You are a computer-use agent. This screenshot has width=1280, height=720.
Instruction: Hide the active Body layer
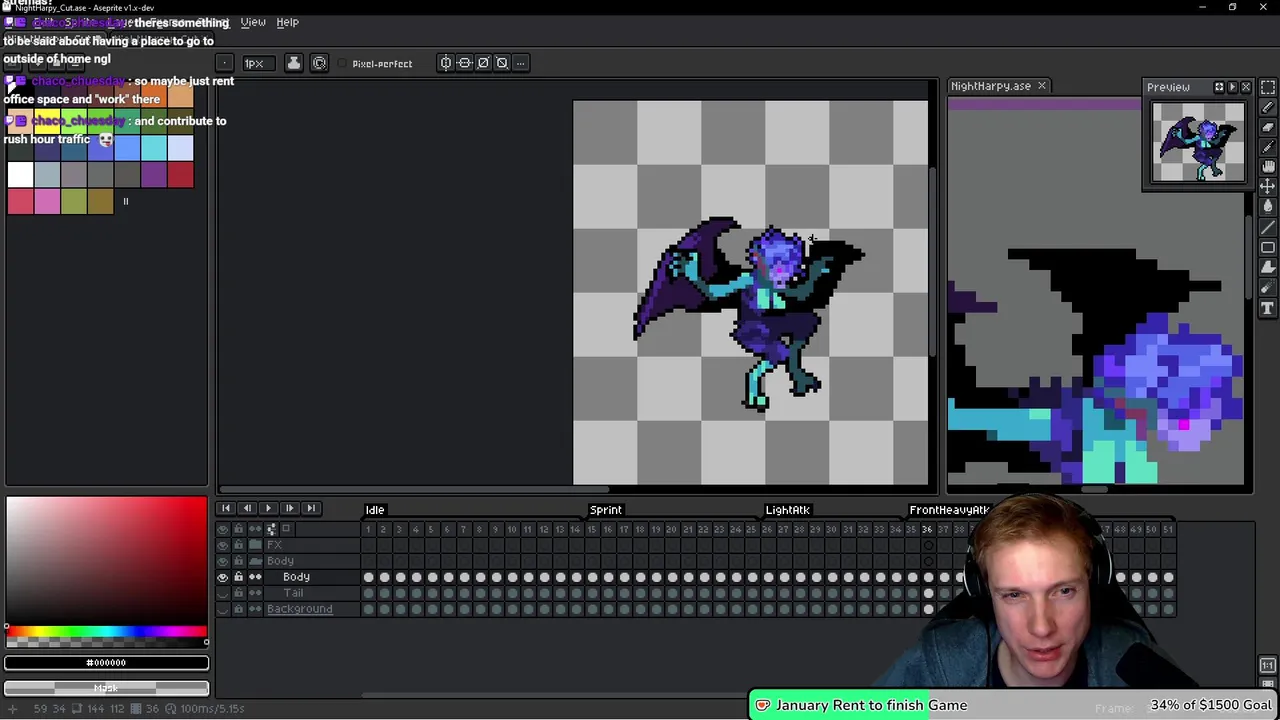pyautogui.click(x=223, y=577)
